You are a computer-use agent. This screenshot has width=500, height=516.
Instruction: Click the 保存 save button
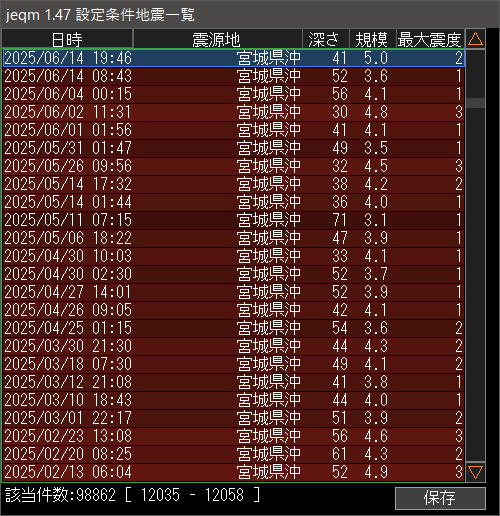point(440,498)
